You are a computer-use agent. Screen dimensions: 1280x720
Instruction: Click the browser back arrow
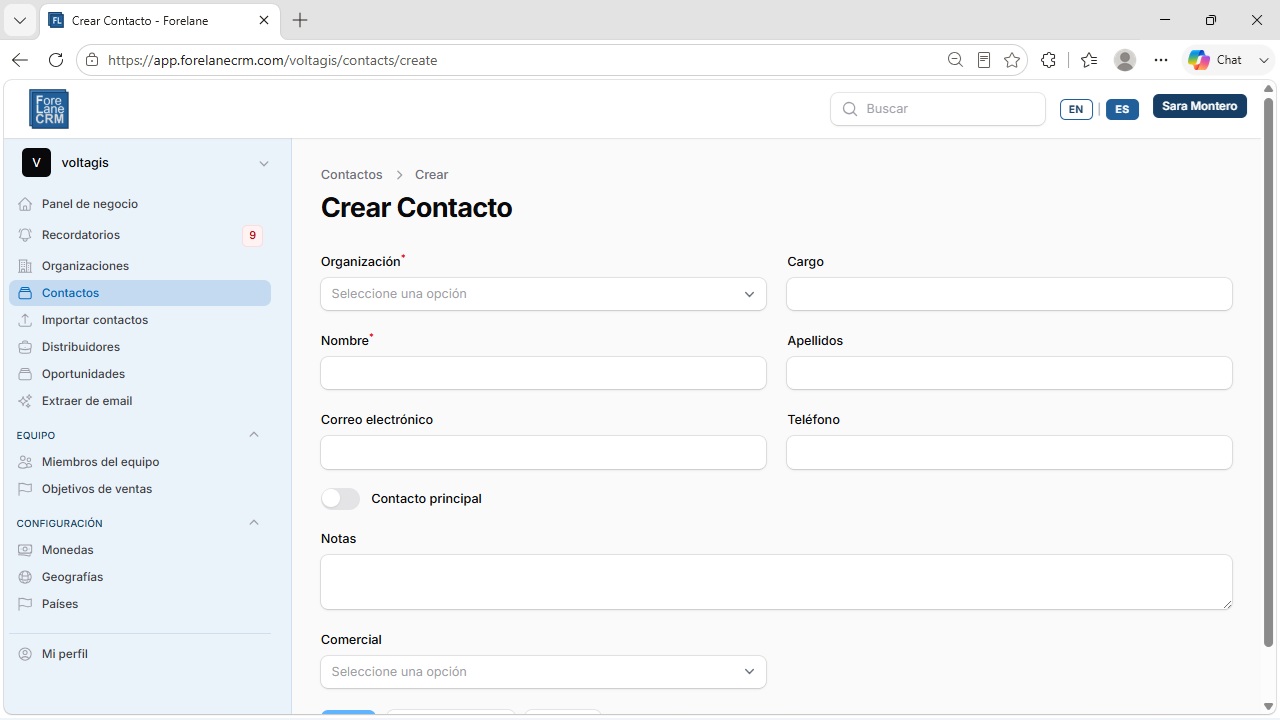click(x=20, y=60)
